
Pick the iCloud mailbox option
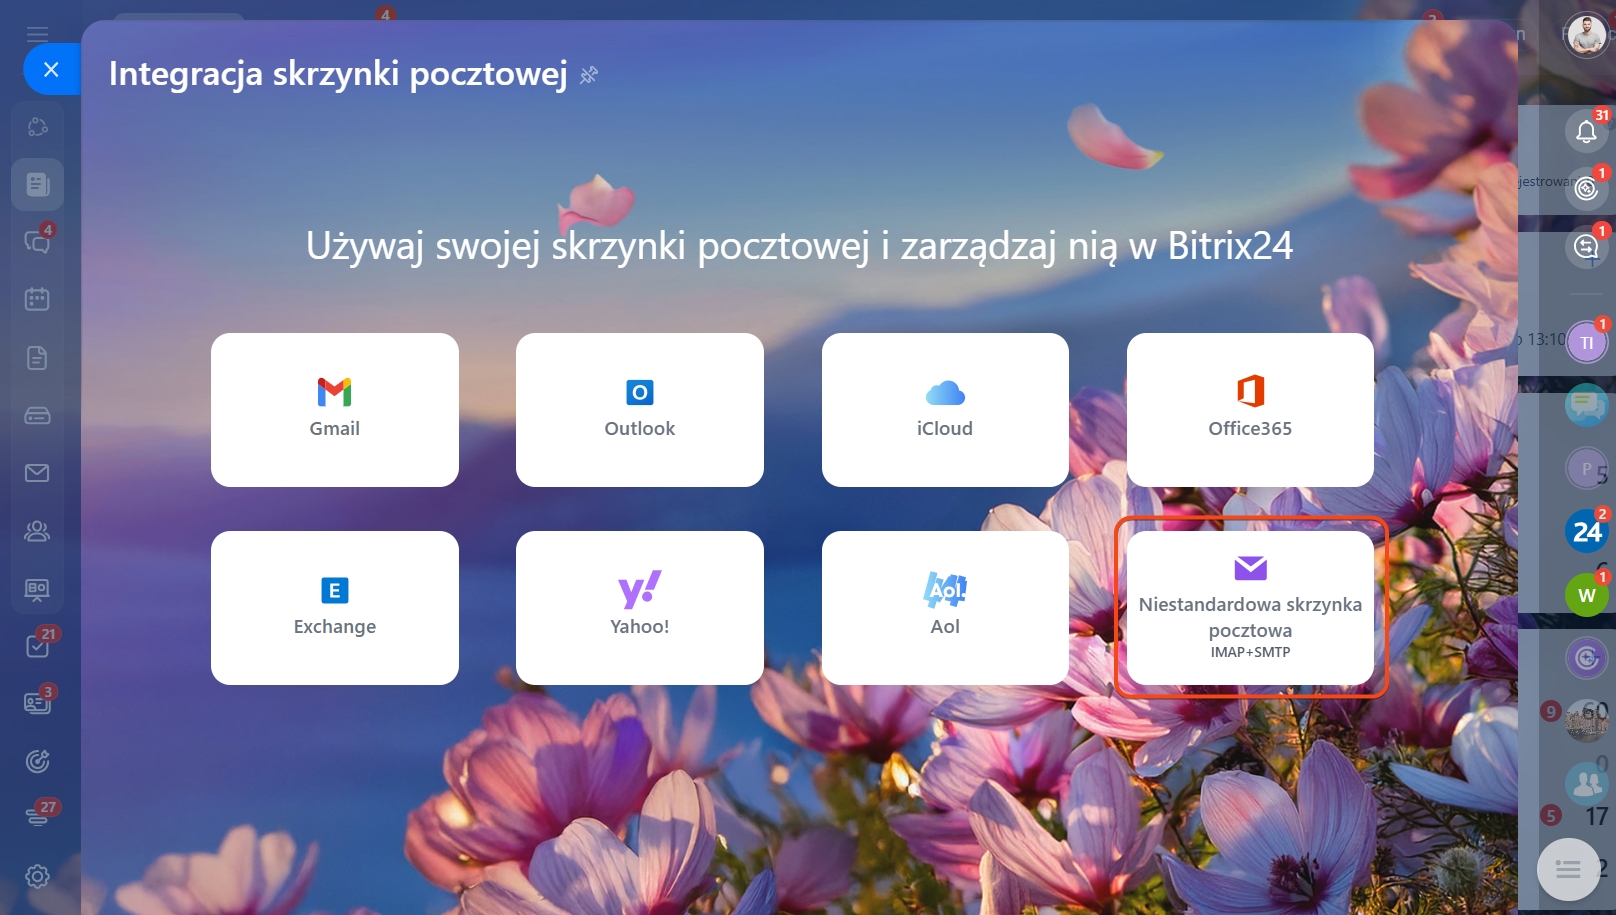coord(945,410)
